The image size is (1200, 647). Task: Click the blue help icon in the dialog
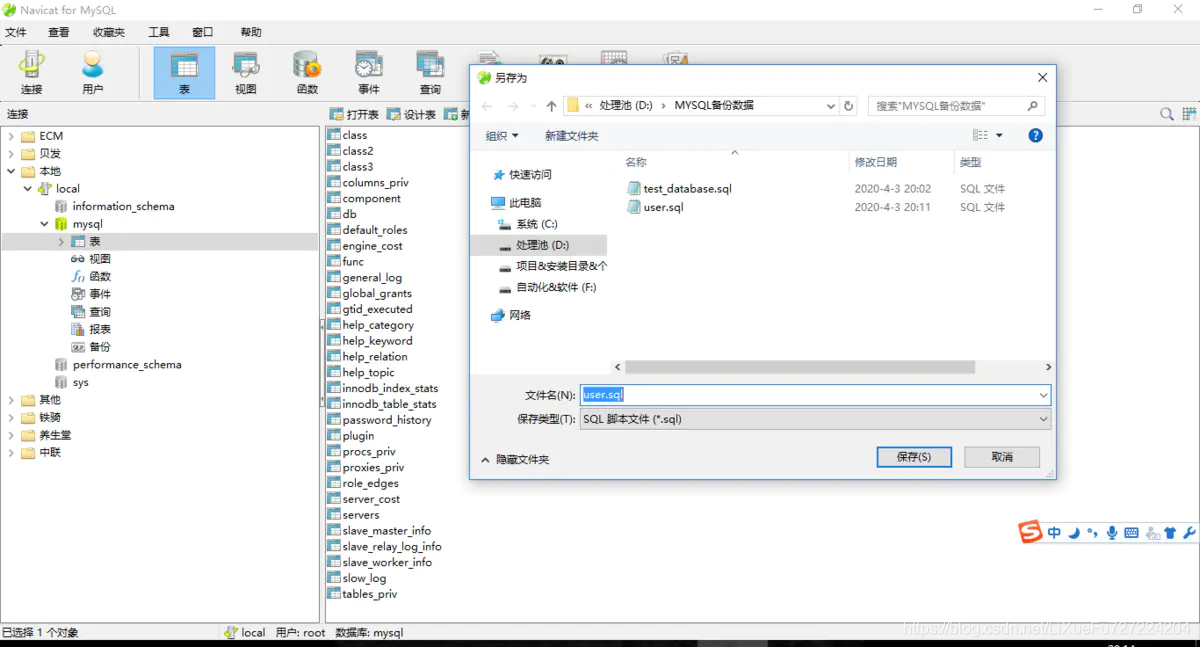[1035, 136]
